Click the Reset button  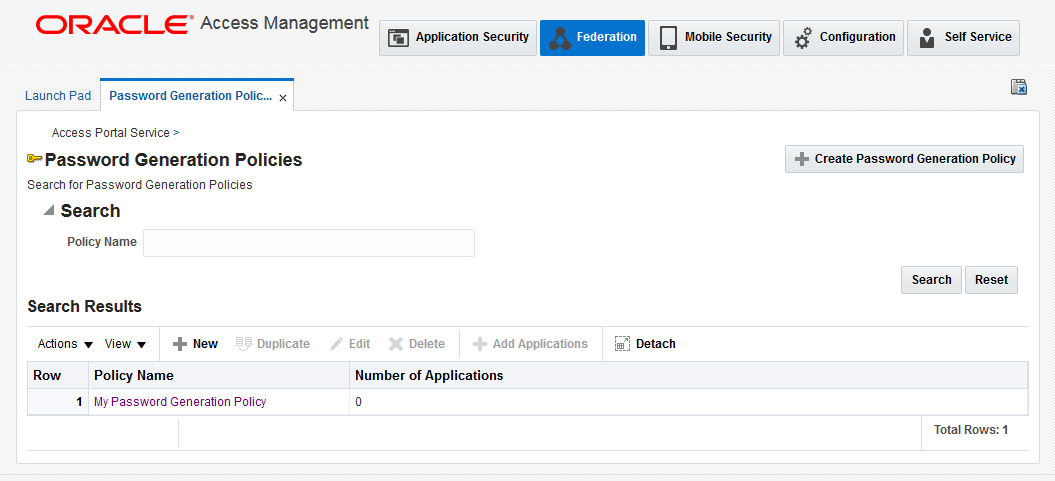click(x=991, y=280)
